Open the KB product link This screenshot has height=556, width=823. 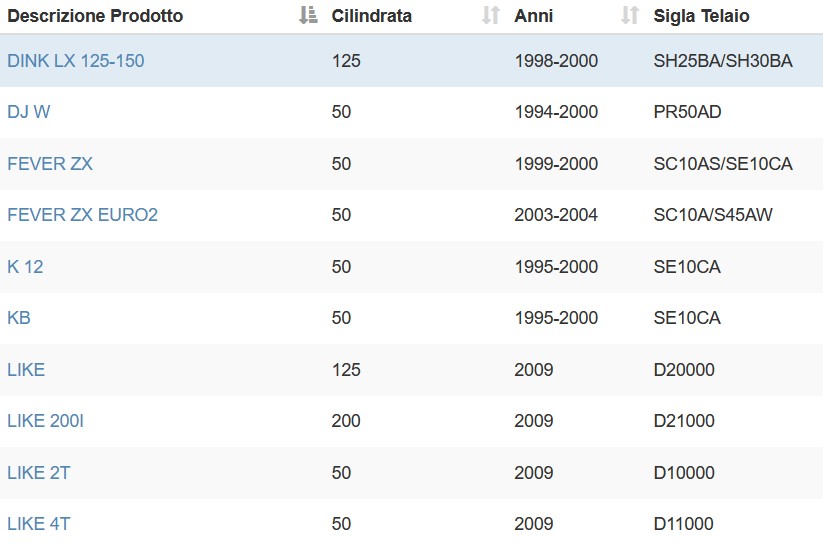[19, 318]
